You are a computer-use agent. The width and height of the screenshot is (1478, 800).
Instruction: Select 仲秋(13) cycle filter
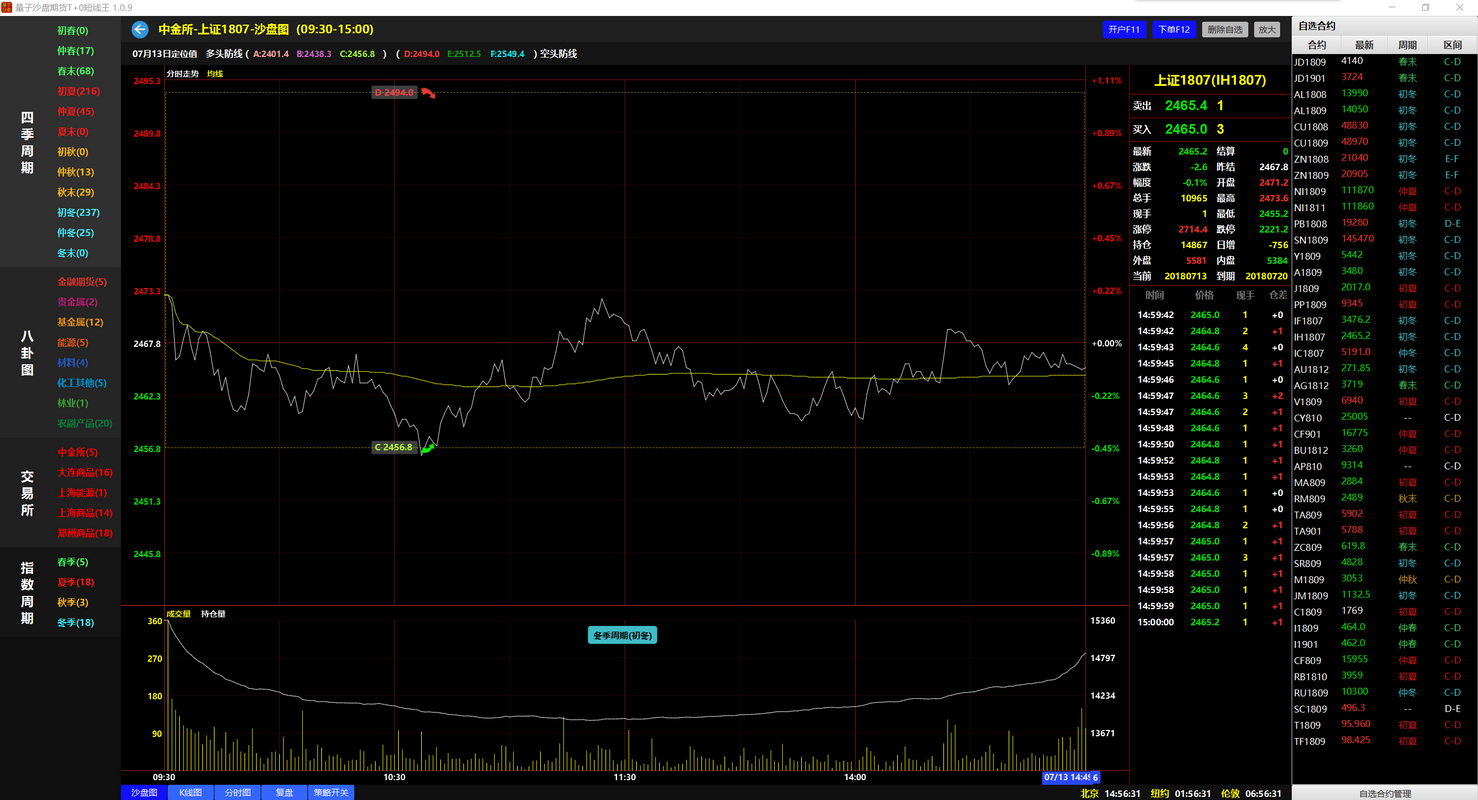(x=75, y=172)
